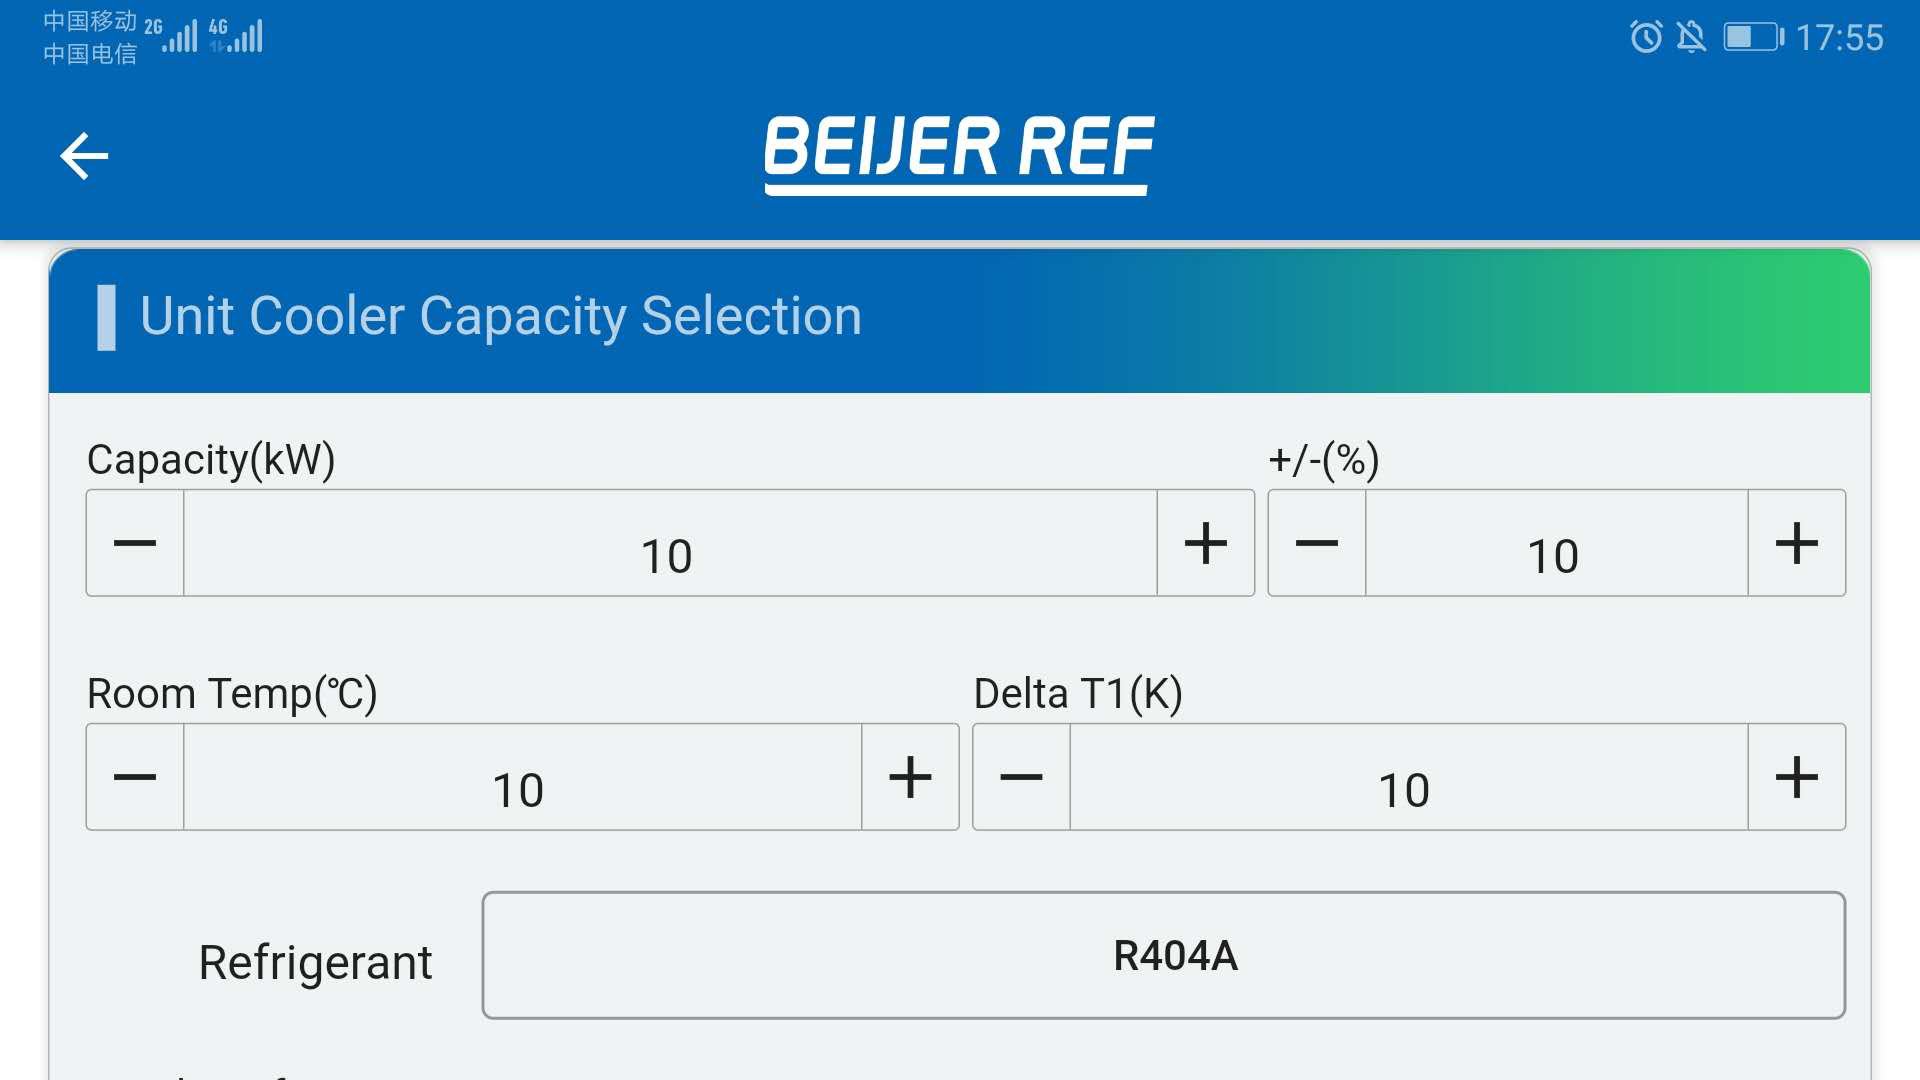
Task: Click the BEIJER REF logo
Action: pos(957,152)
